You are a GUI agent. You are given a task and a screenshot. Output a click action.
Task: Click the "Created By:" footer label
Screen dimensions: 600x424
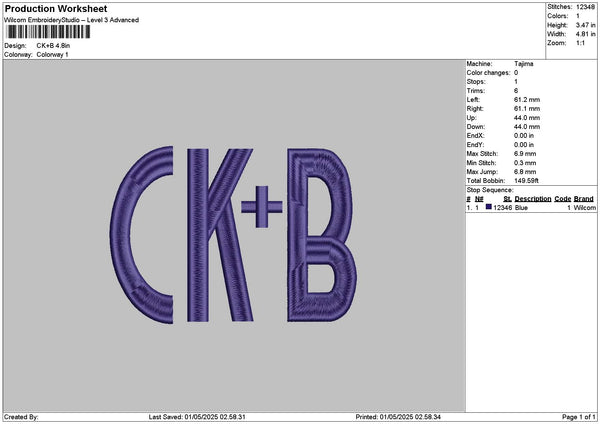(21, 417)
